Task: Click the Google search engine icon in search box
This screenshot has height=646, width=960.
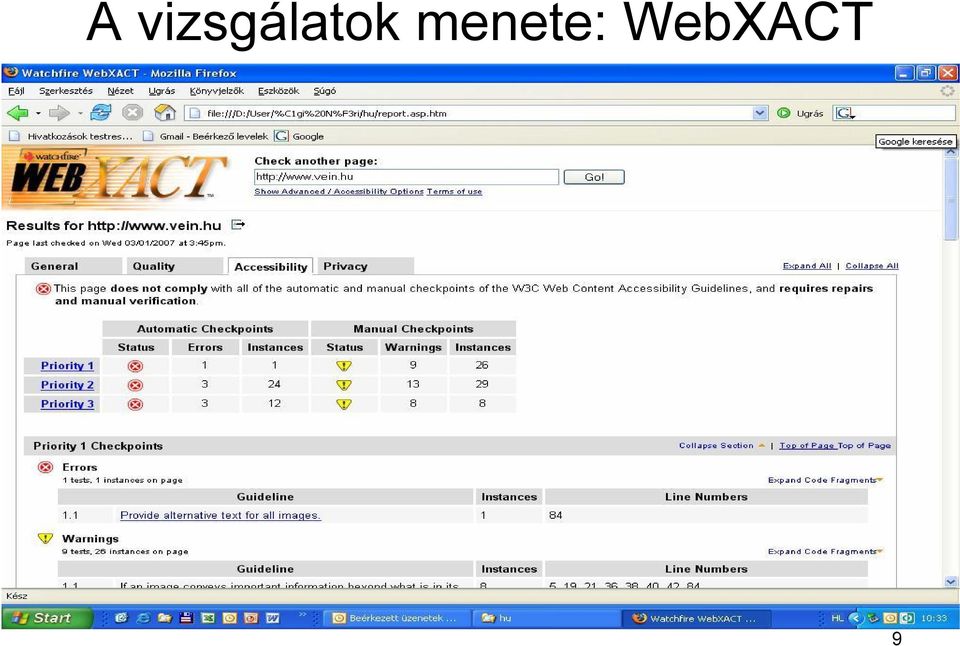Action: click(x=845, y=113)
